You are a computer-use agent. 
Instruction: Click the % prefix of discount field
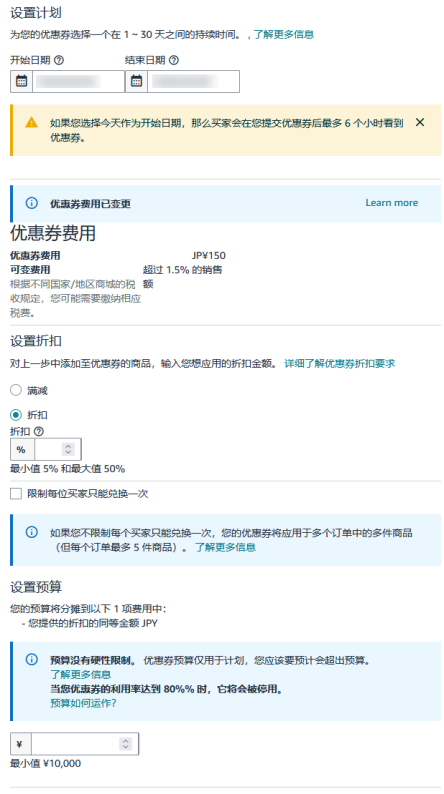click(22, 449)
